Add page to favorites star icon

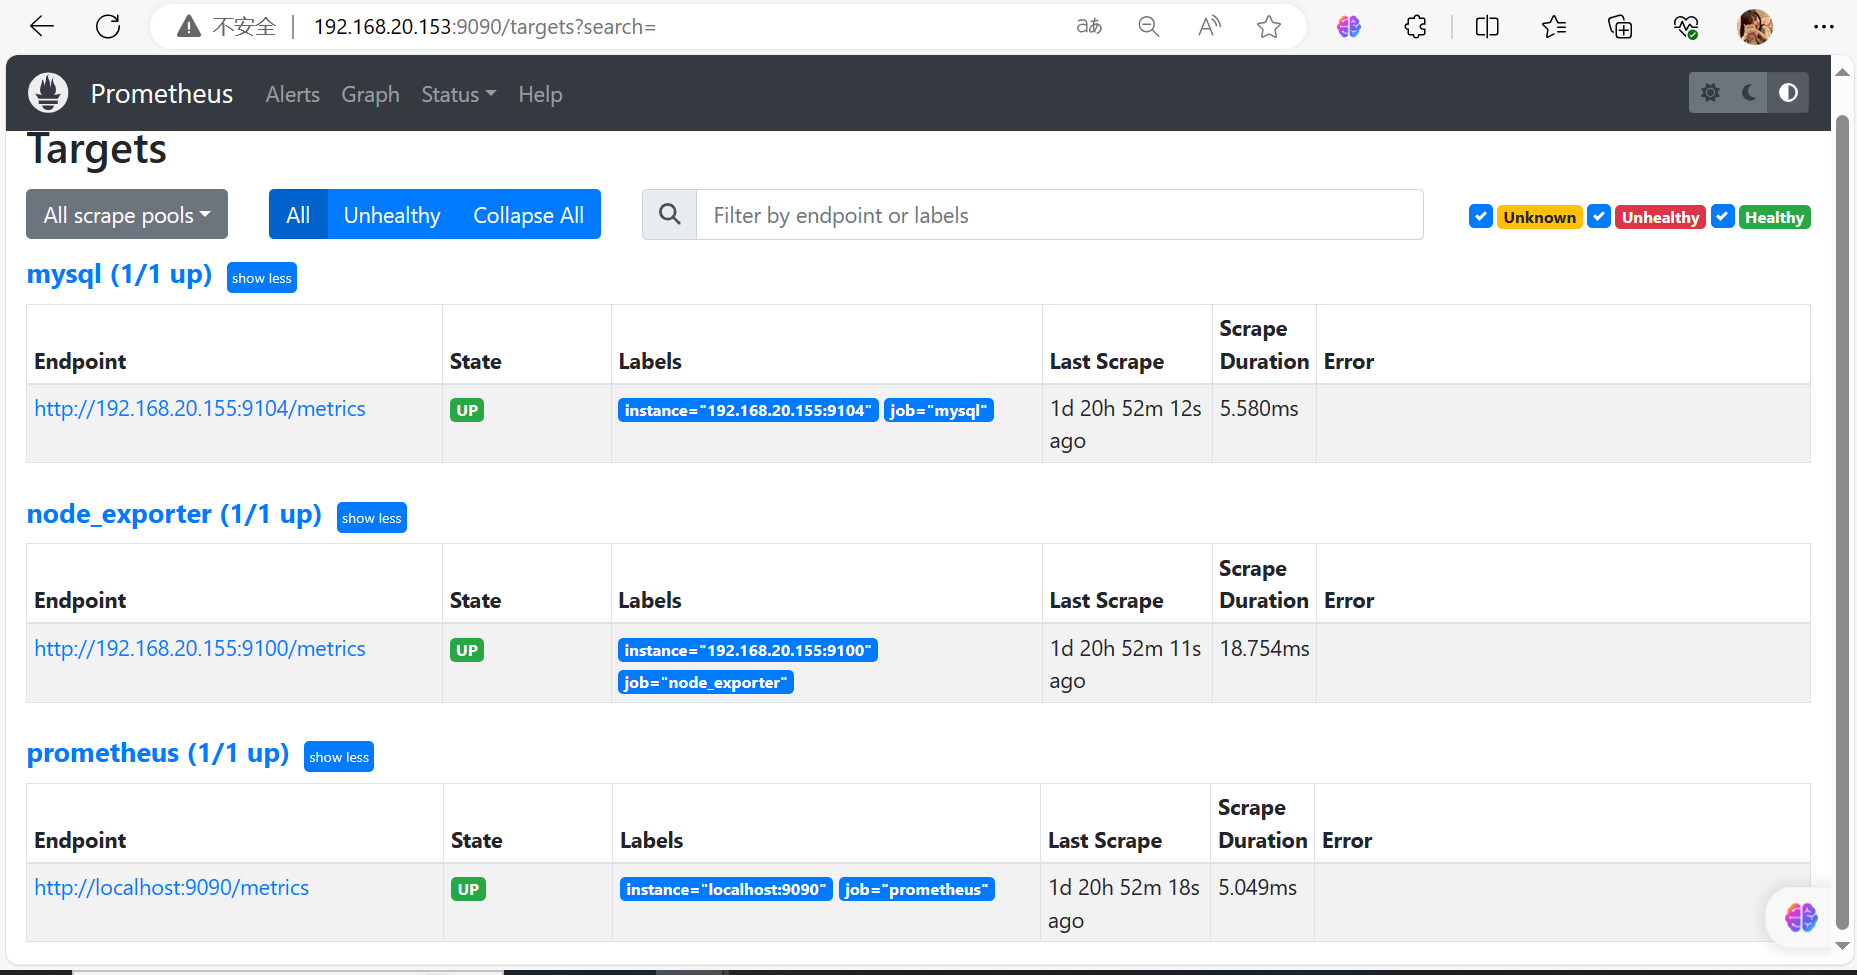coord(1269,27)
